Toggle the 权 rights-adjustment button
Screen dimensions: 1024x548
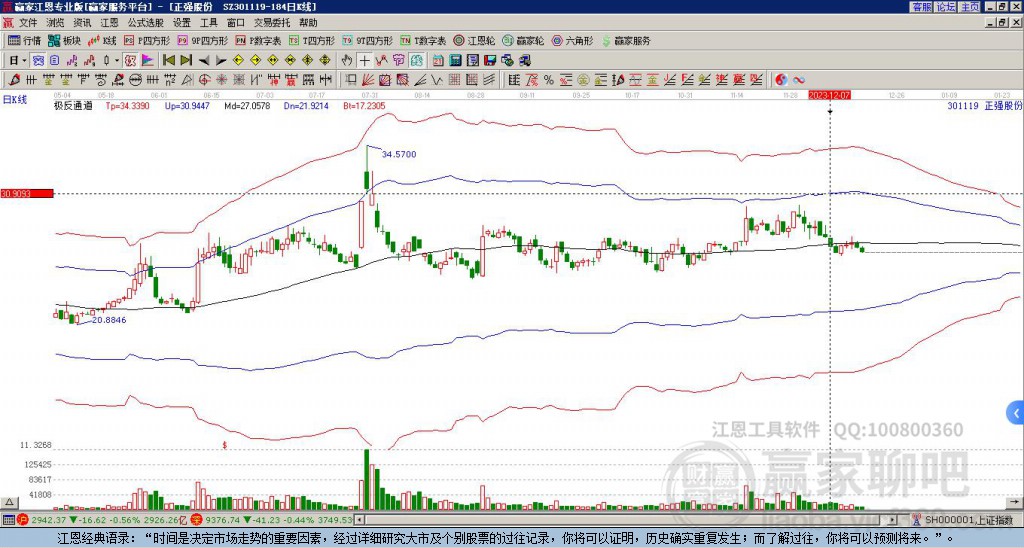point(130,61)
